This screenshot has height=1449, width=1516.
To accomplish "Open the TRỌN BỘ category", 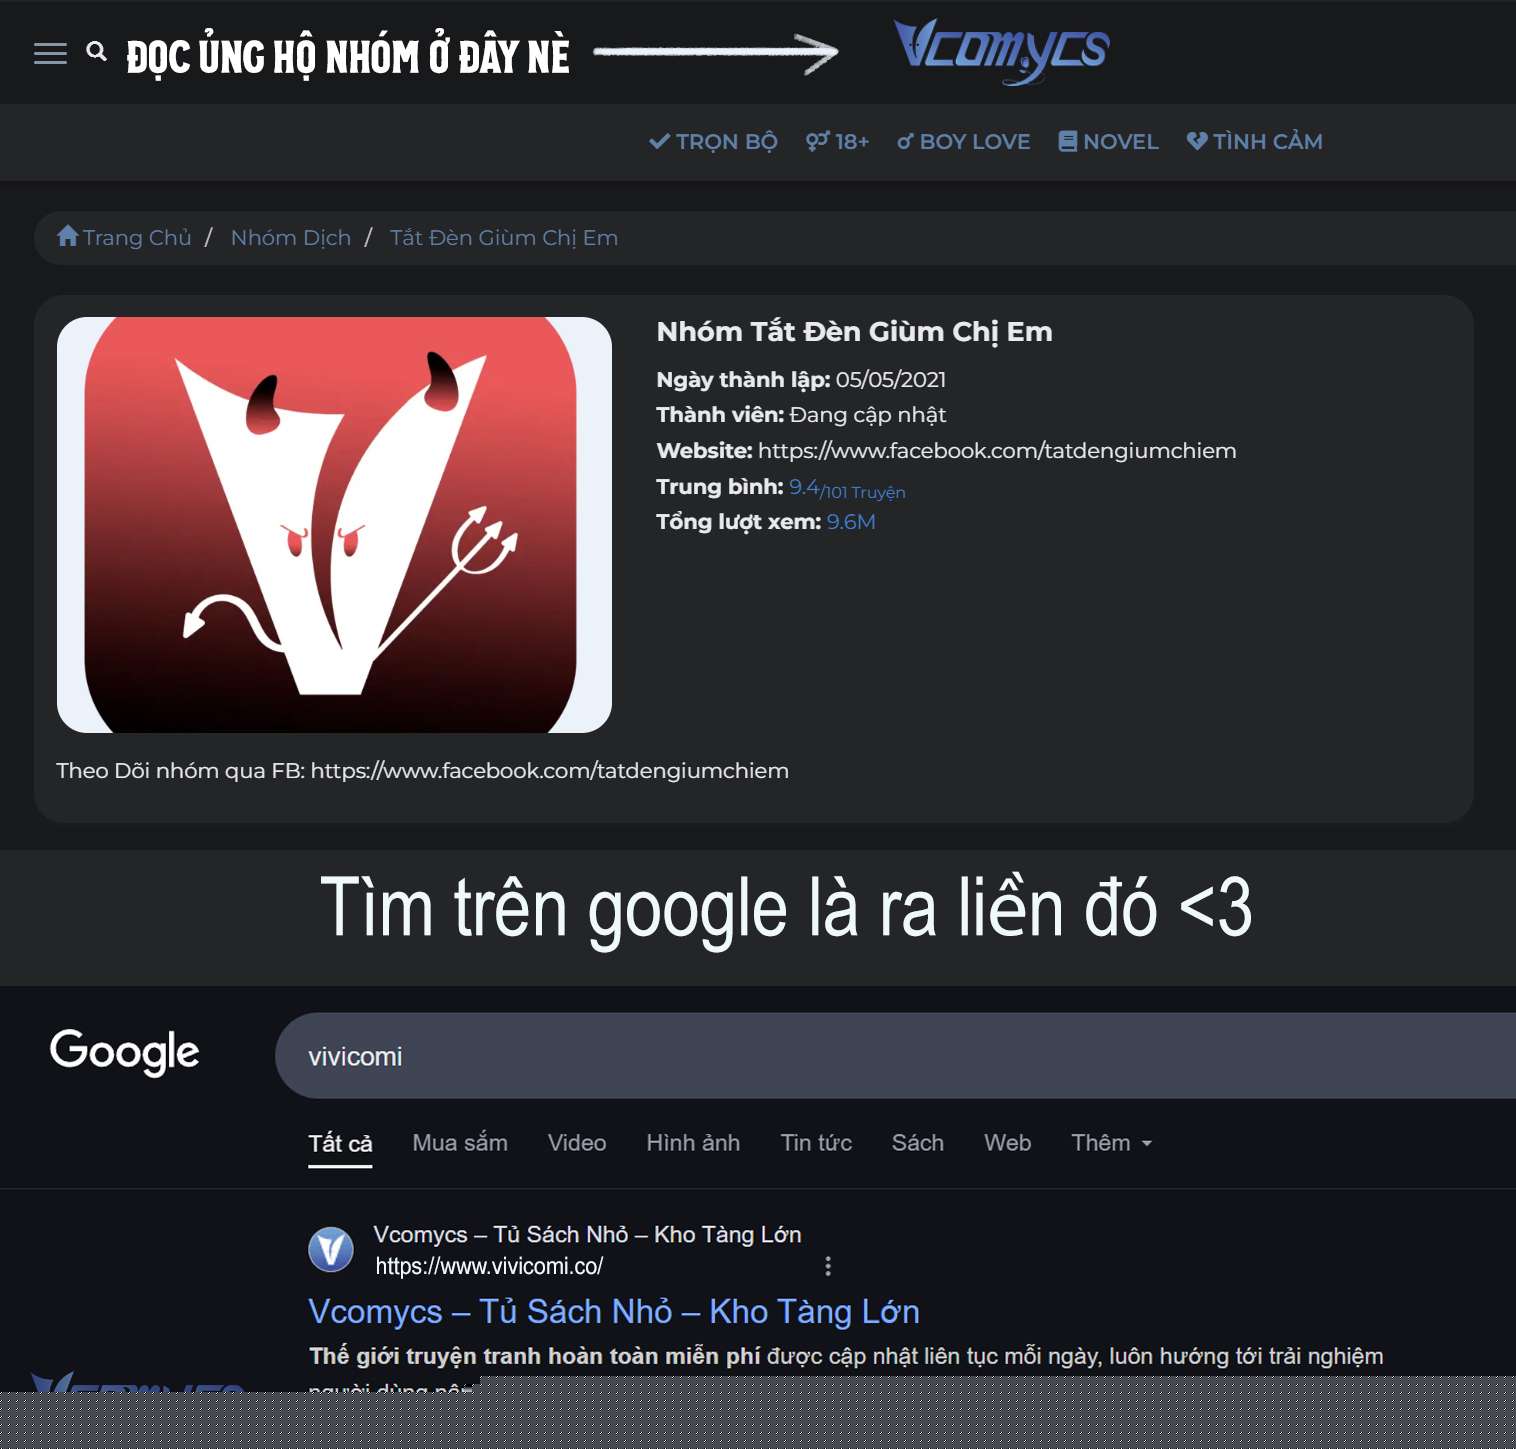I will pos(713,142).
